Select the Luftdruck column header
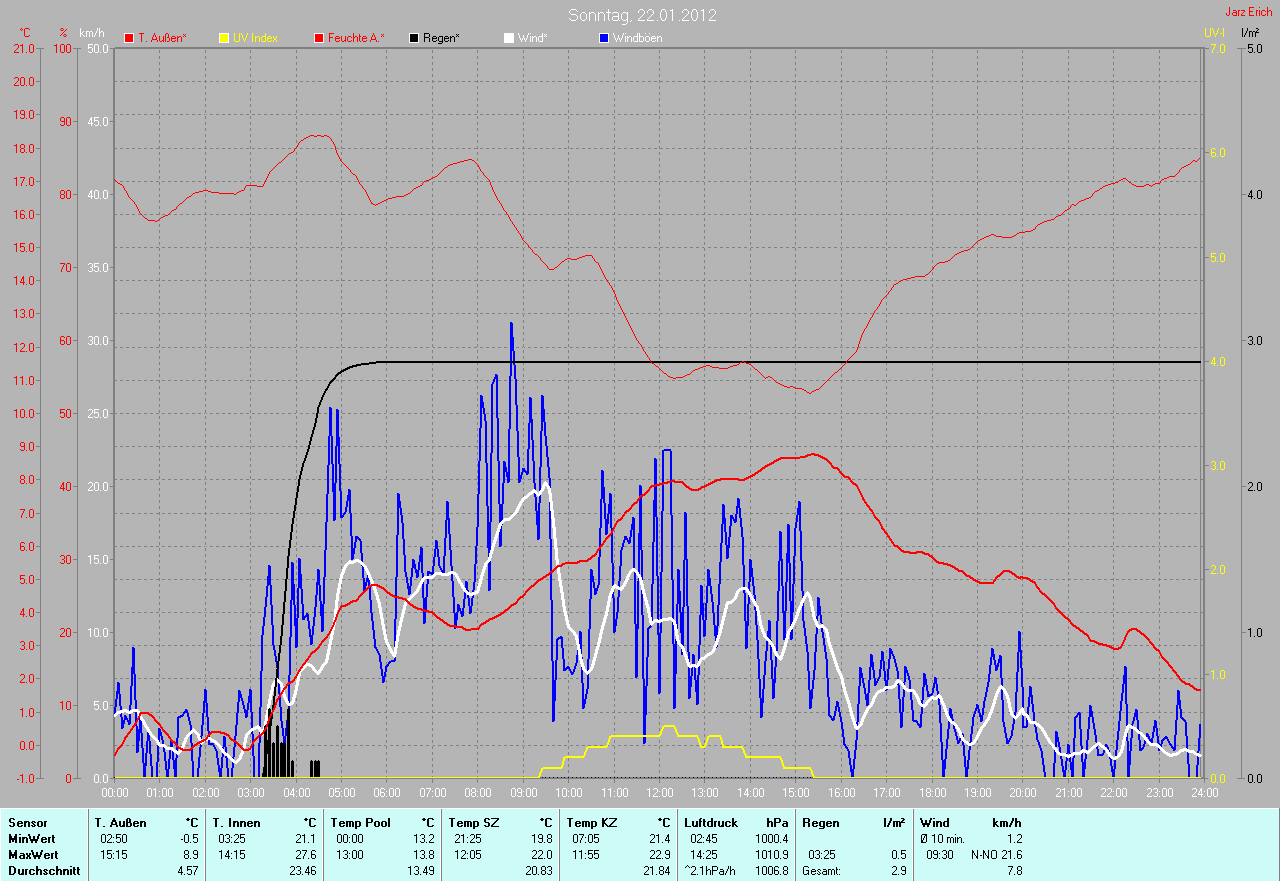The image size is (1280, 881). tap(709, 822)
